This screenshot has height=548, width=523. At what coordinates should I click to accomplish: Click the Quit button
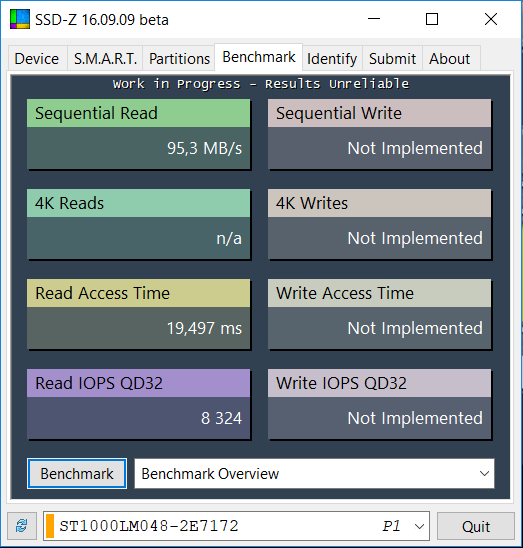(476, 526)
